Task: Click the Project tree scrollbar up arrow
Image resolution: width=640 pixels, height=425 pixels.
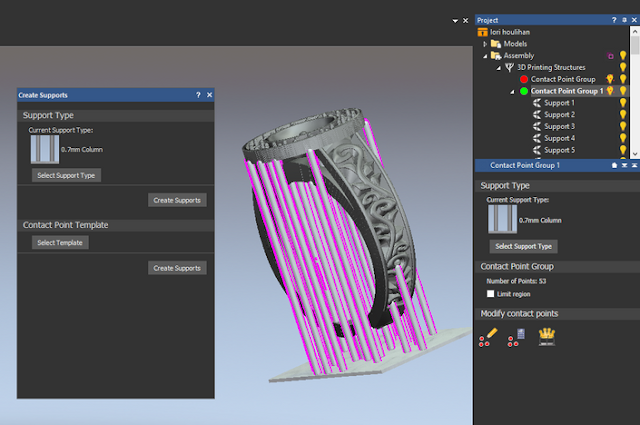Action: pos(635,31)
